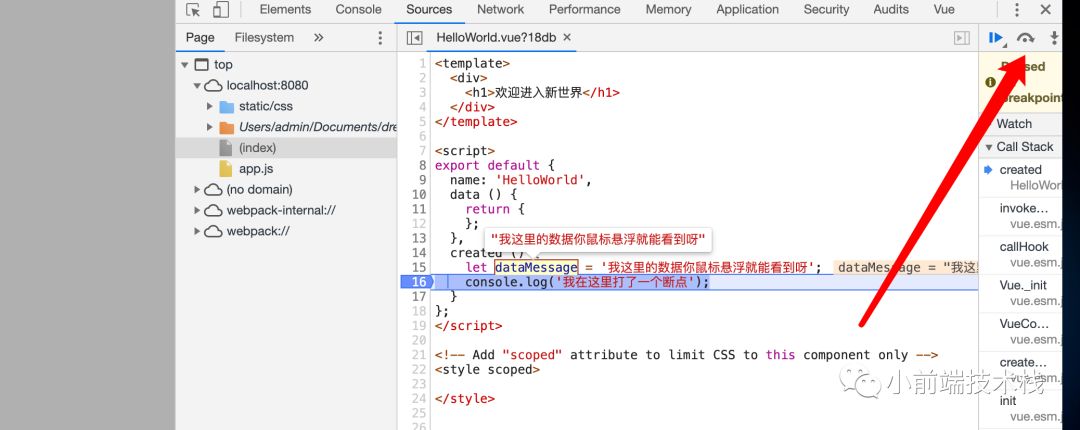Collapse the localhost:8080 tree node
This screenshot has width=1080, height=430.
(197, 86)
